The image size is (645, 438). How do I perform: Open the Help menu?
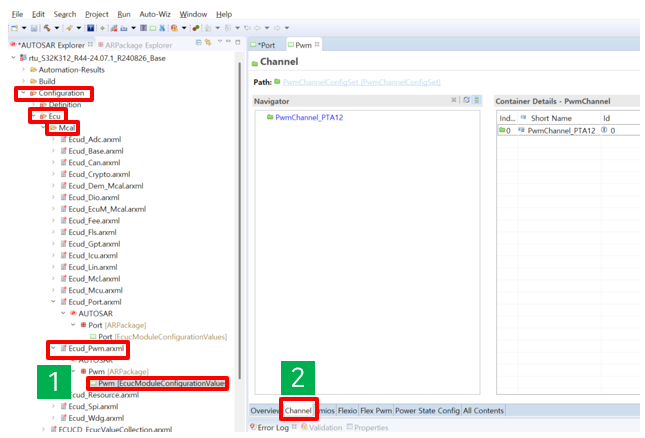click(224, 14)
